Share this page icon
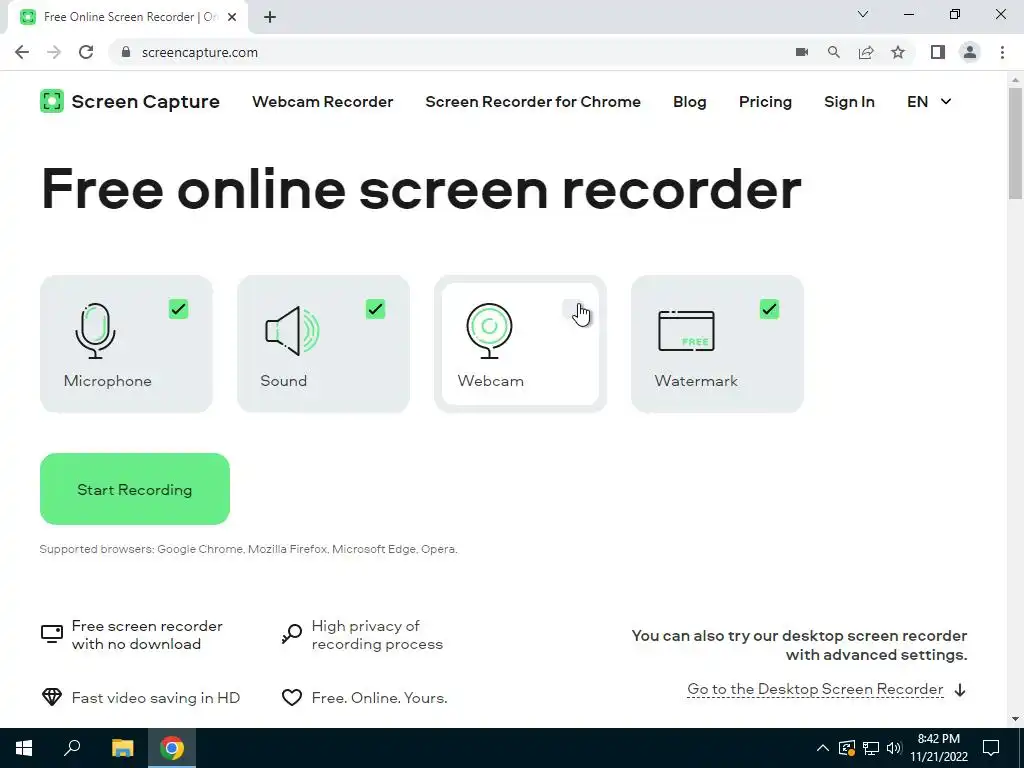 click(x=866, y=52)
